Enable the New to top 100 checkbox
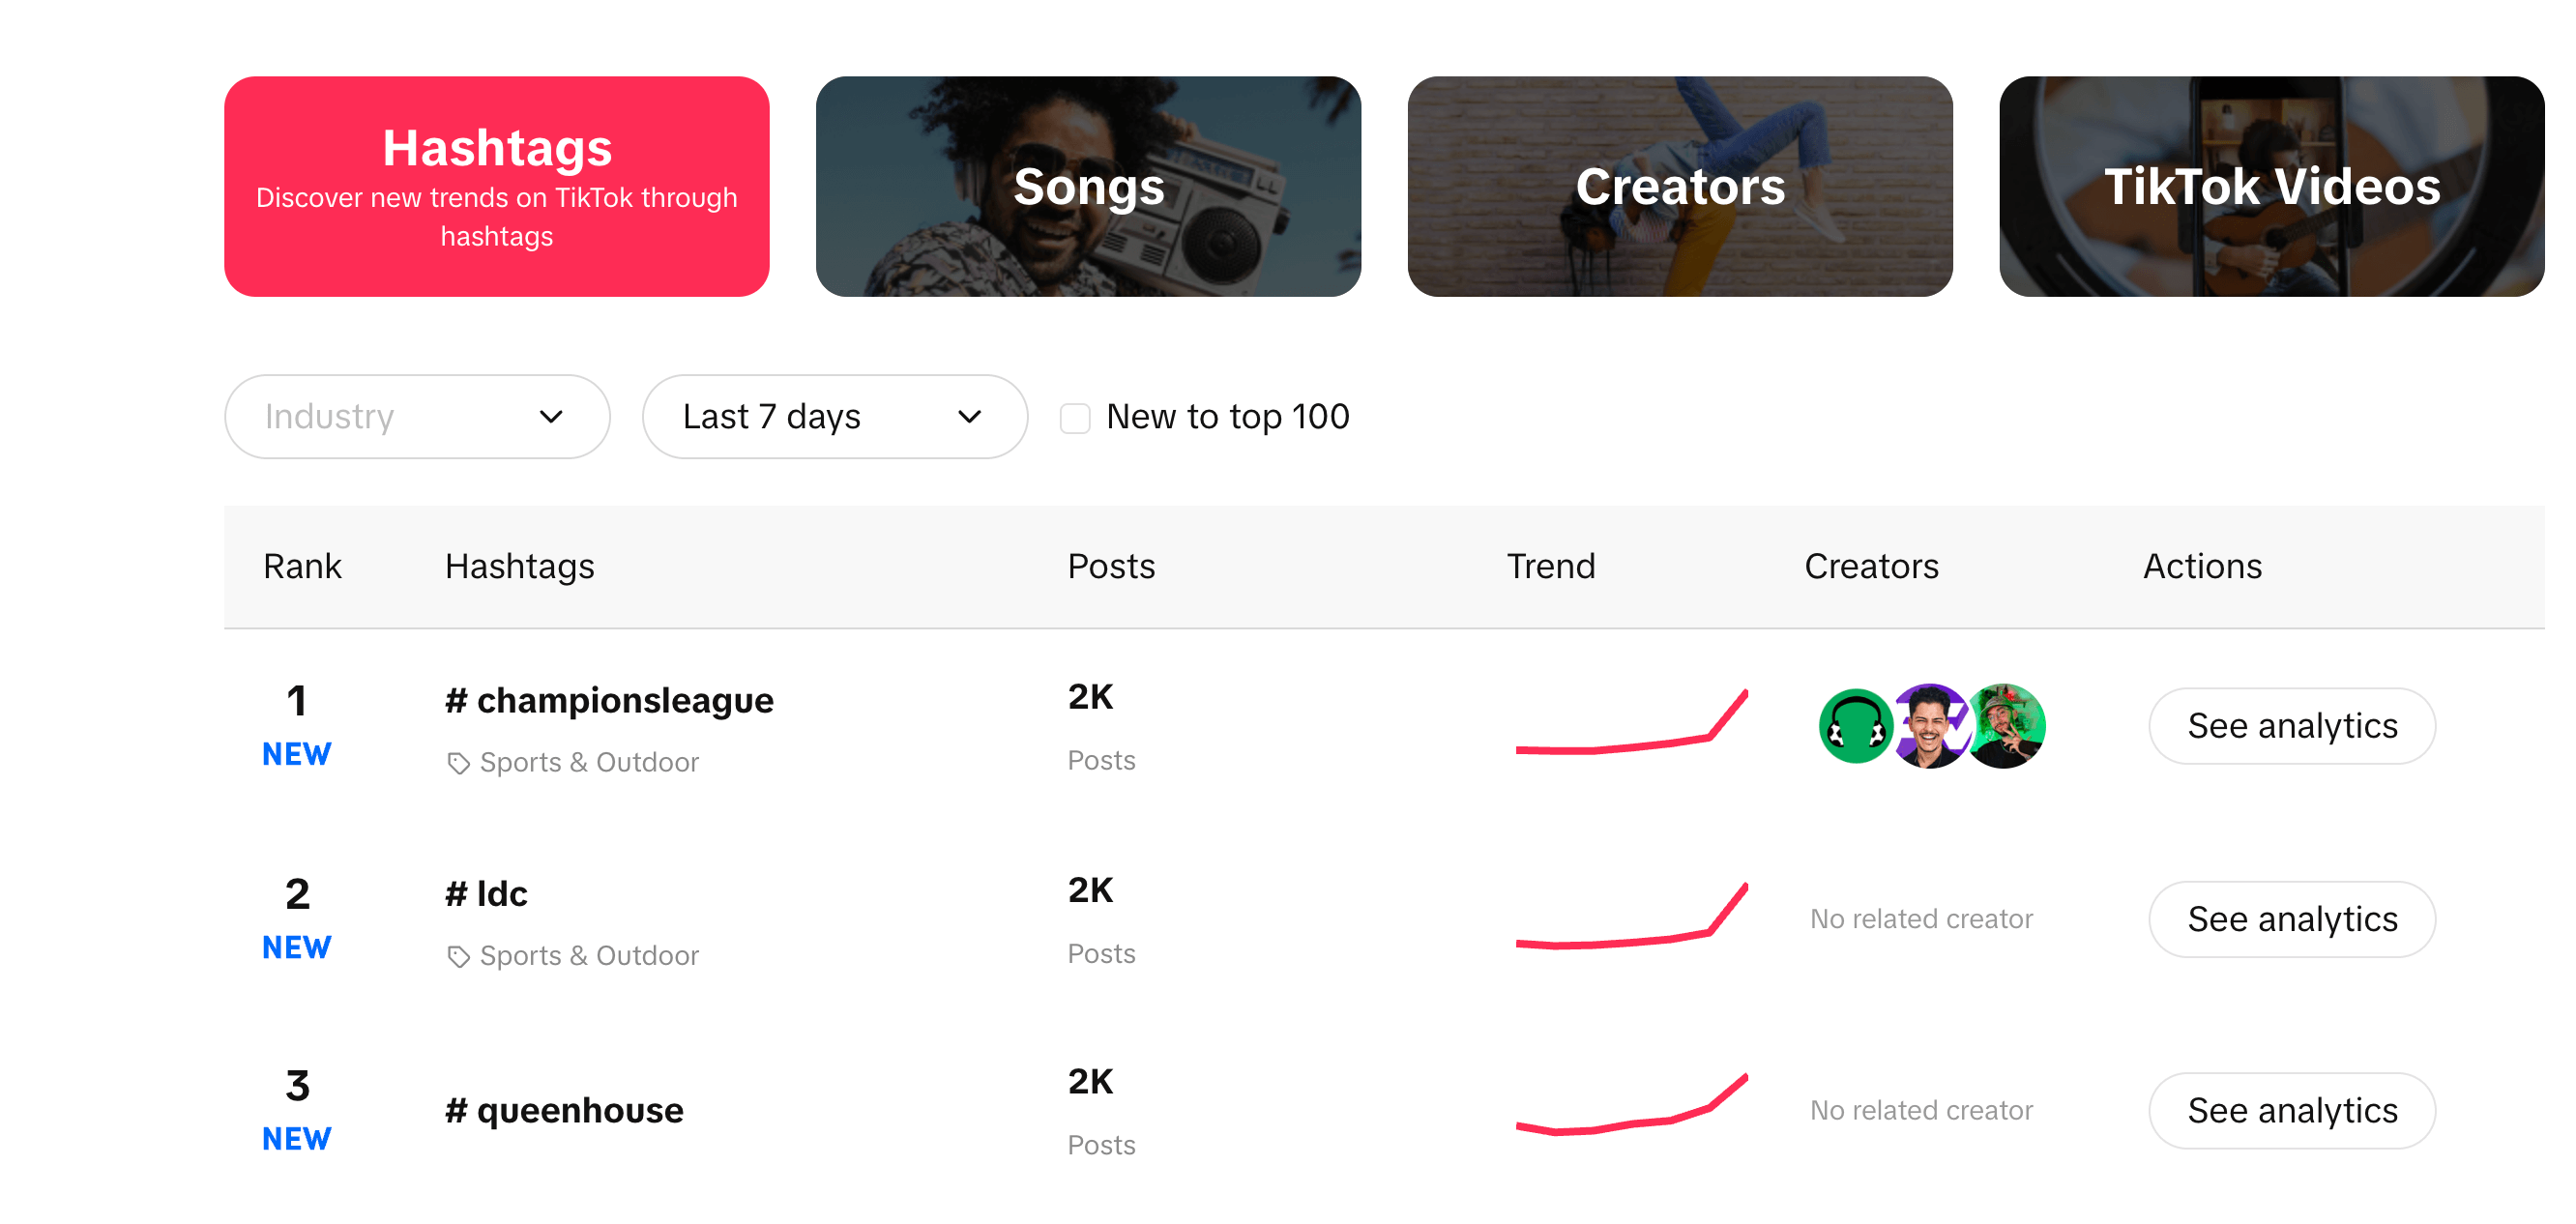Viewport: 2576px width, 1224px height. 1075,418
